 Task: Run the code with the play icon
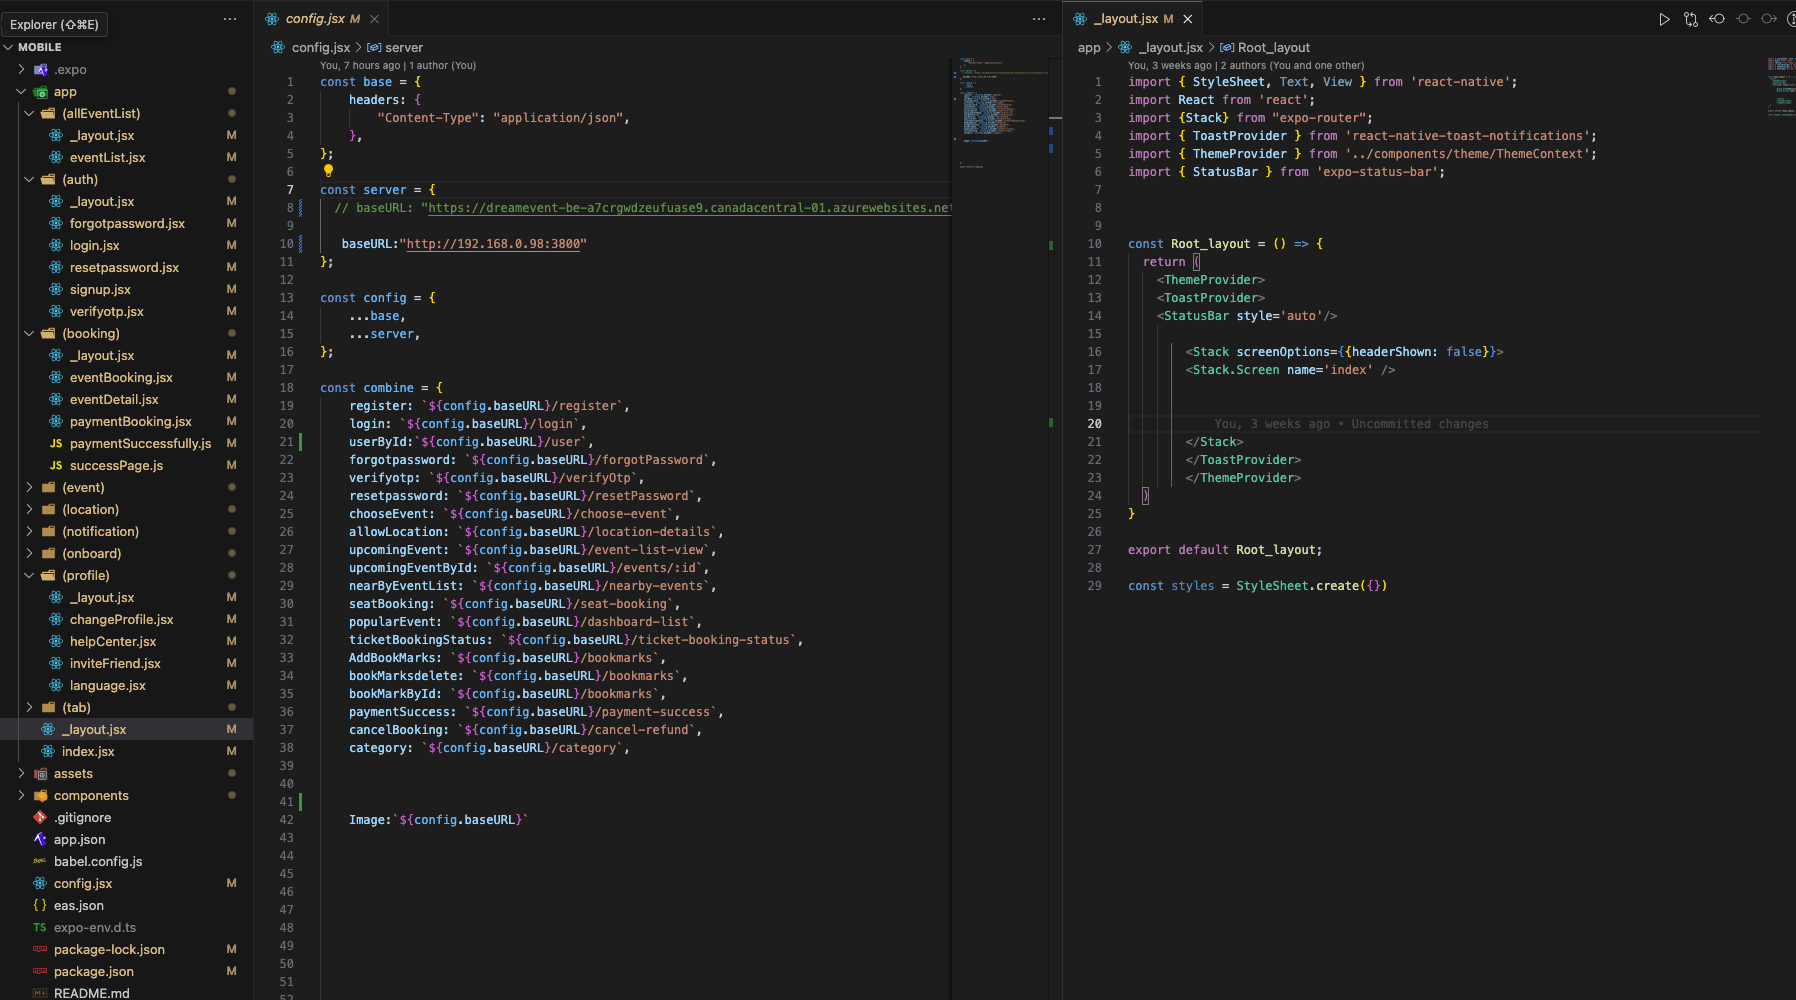pos(1664,19)
